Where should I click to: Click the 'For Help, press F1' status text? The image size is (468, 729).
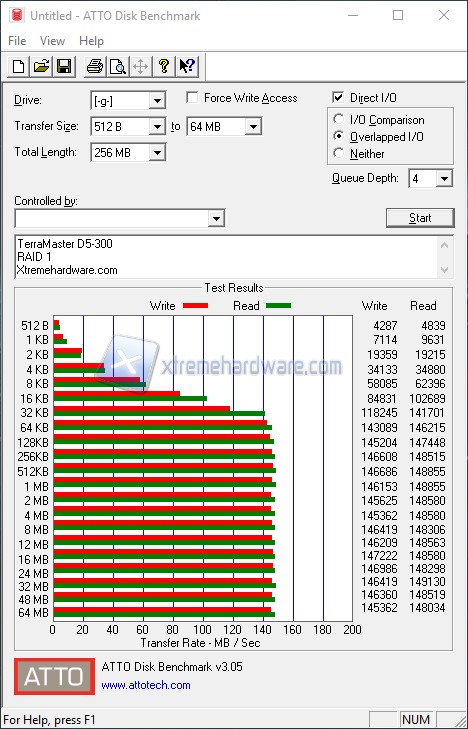49,720
